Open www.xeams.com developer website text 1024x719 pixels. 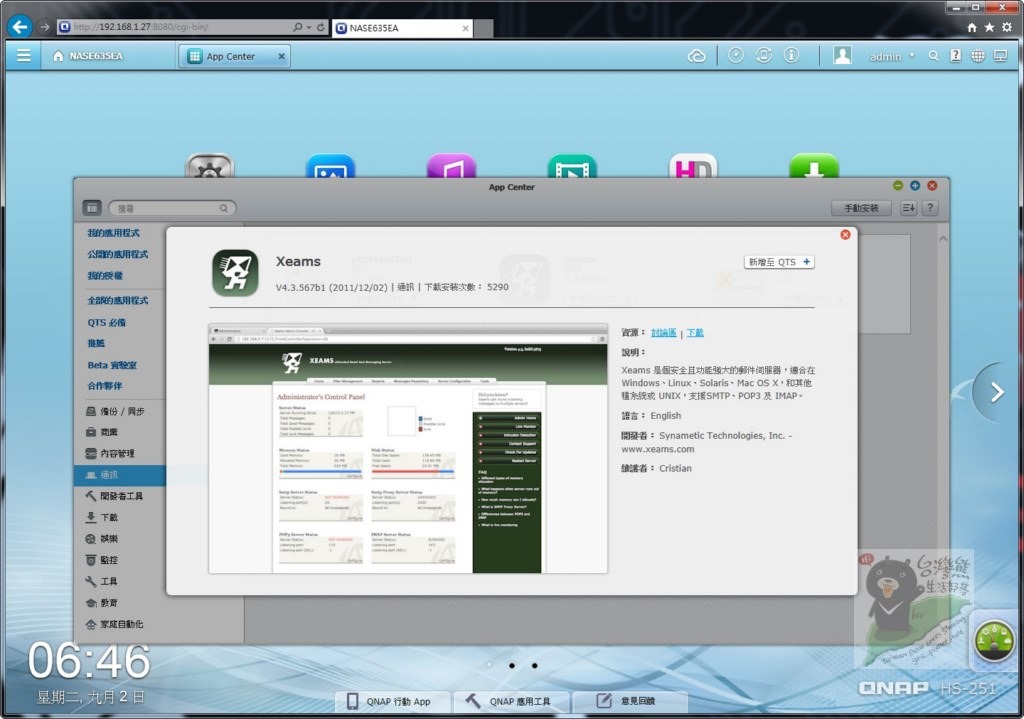click(x=658, y=449)
